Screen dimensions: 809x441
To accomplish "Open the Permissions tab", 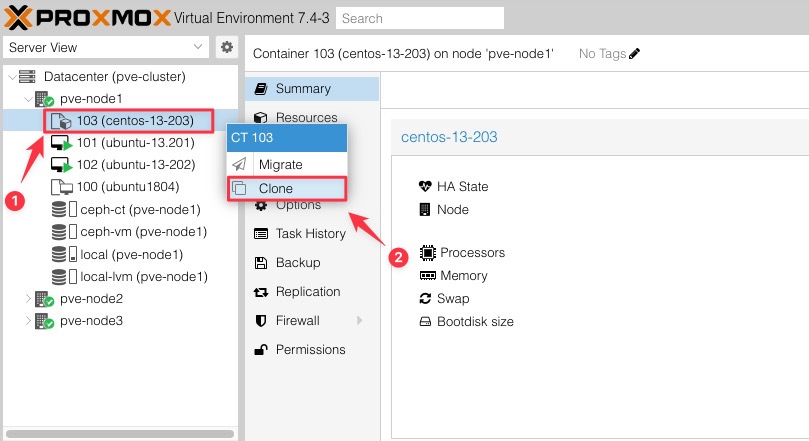I will tap(312, 349).
